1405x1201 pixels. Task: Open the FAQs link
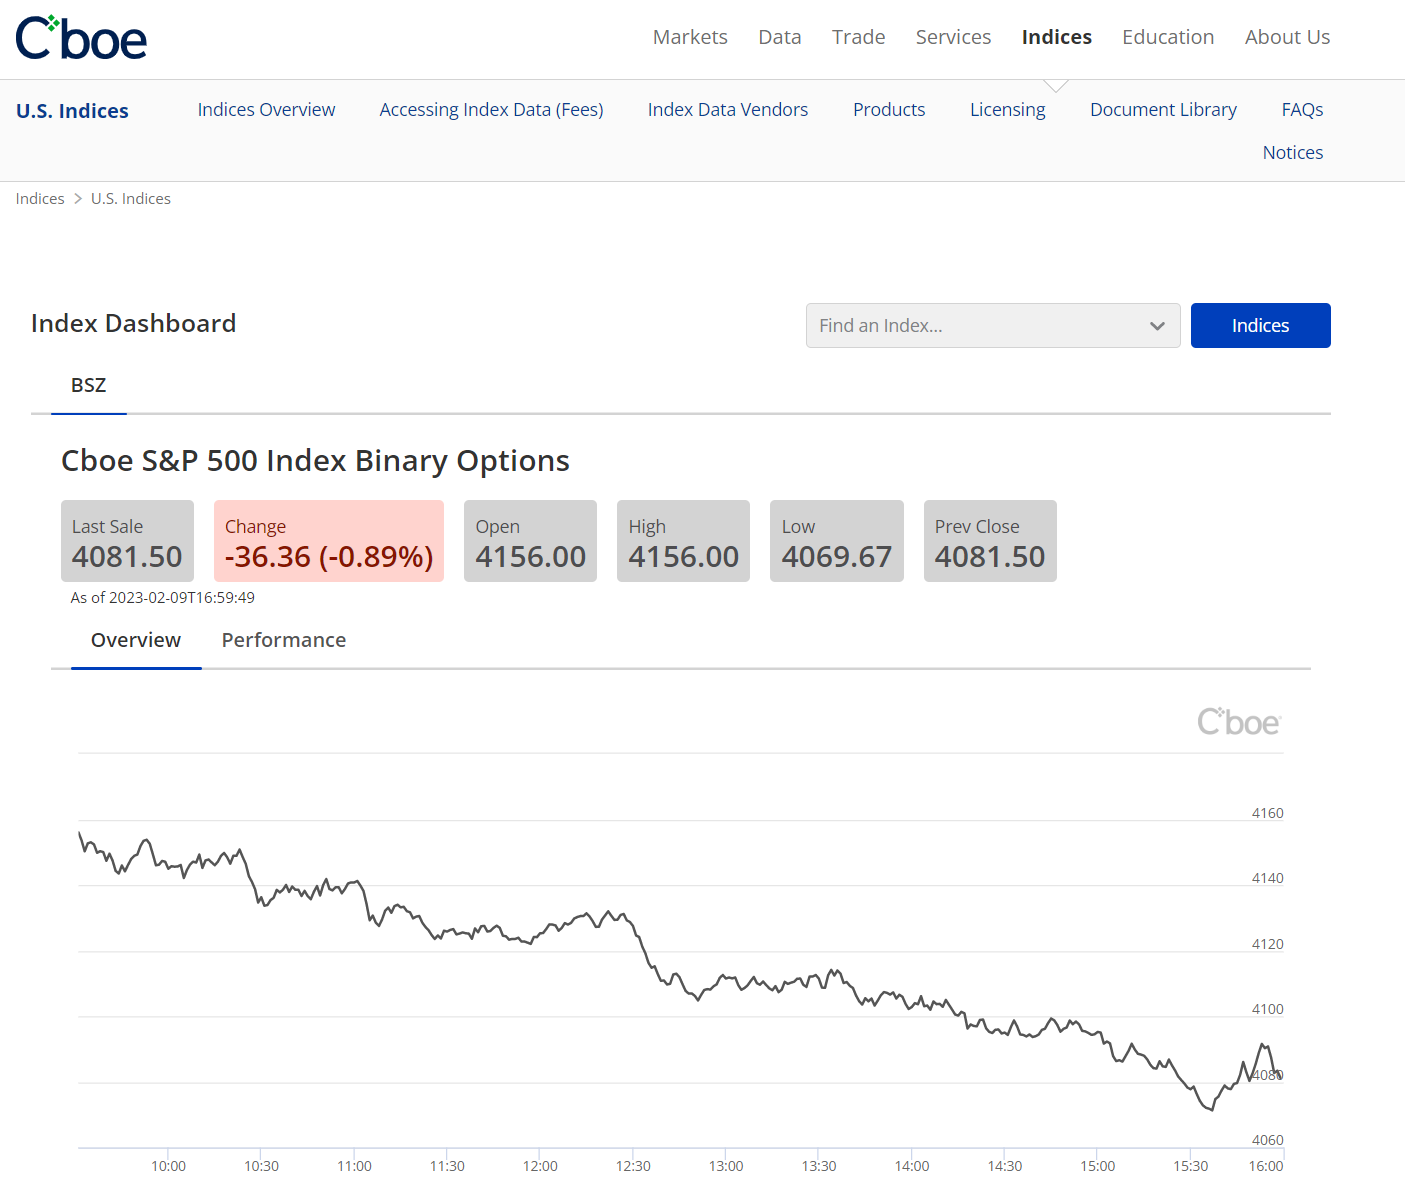tap(1302, 110)
